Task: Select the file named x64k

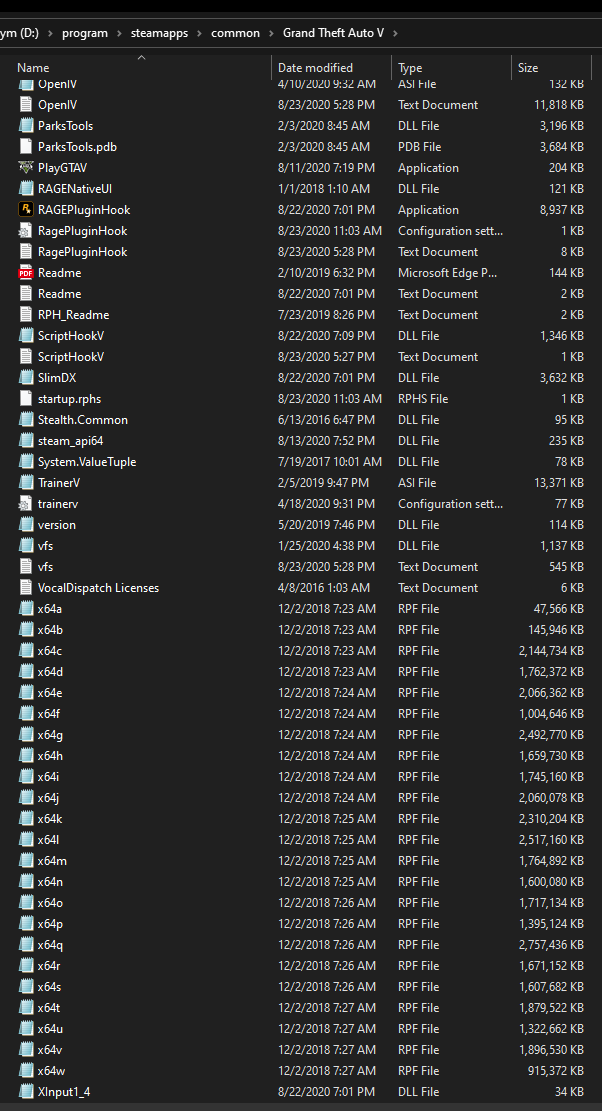Action: coord(50,819)
